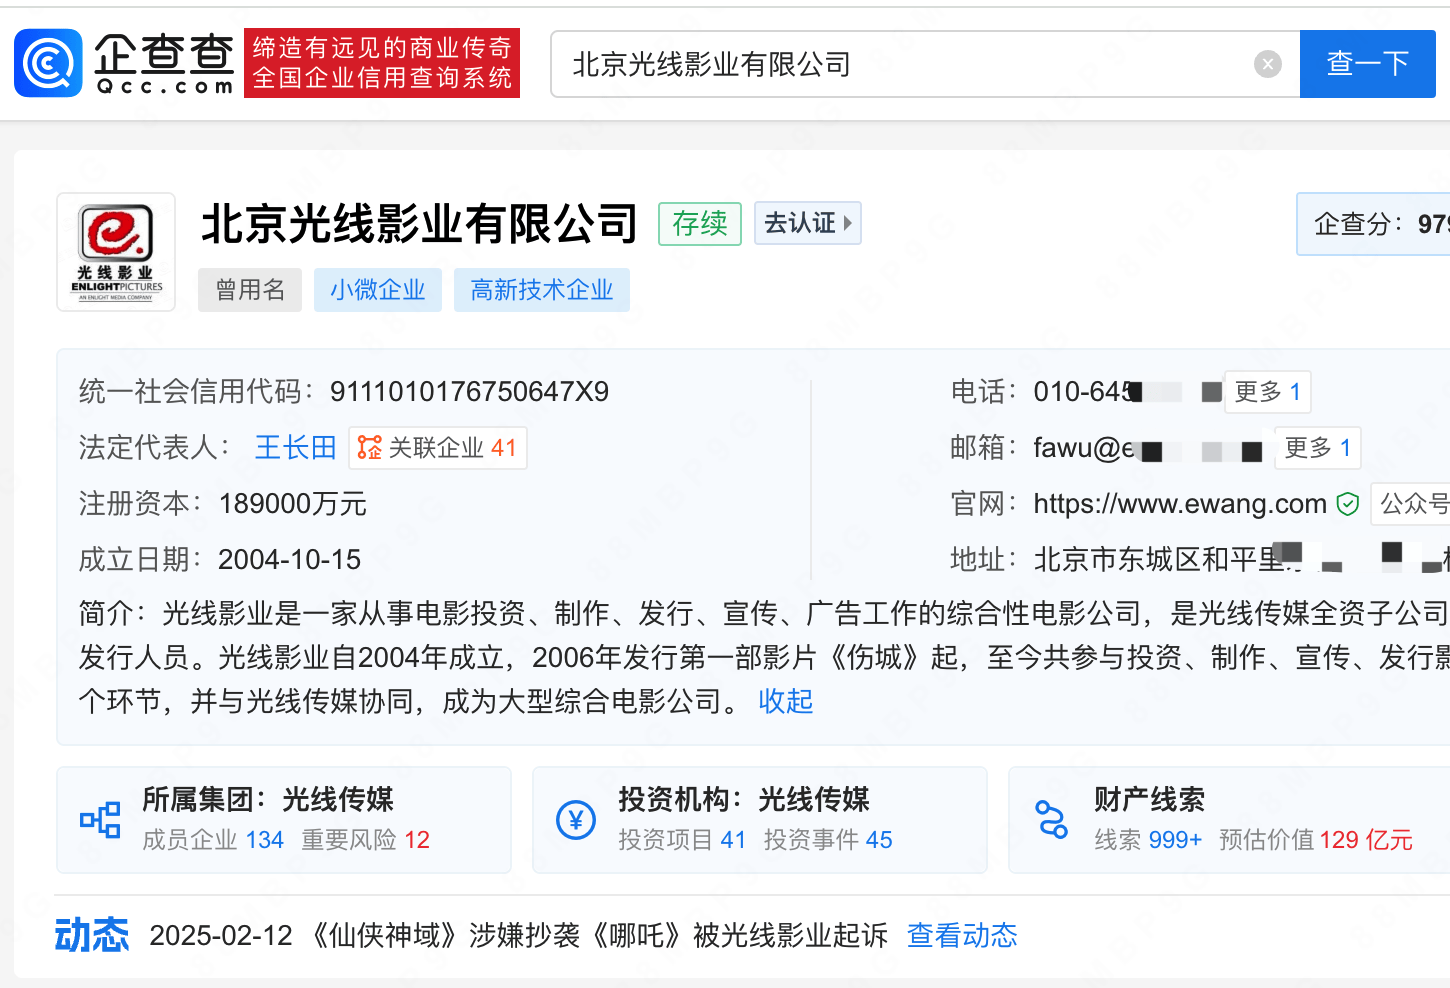
Task: Click the Qcc.com logo icon
Action: (48, 63)
